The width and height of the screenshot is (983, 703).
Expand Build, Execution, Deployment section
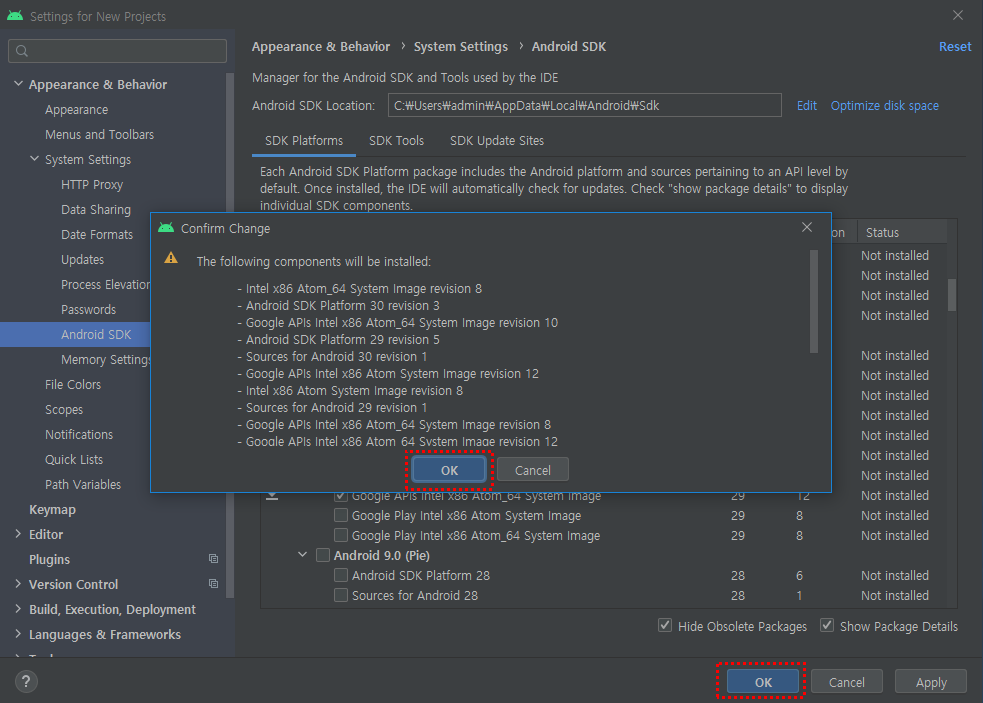[18, 609]
